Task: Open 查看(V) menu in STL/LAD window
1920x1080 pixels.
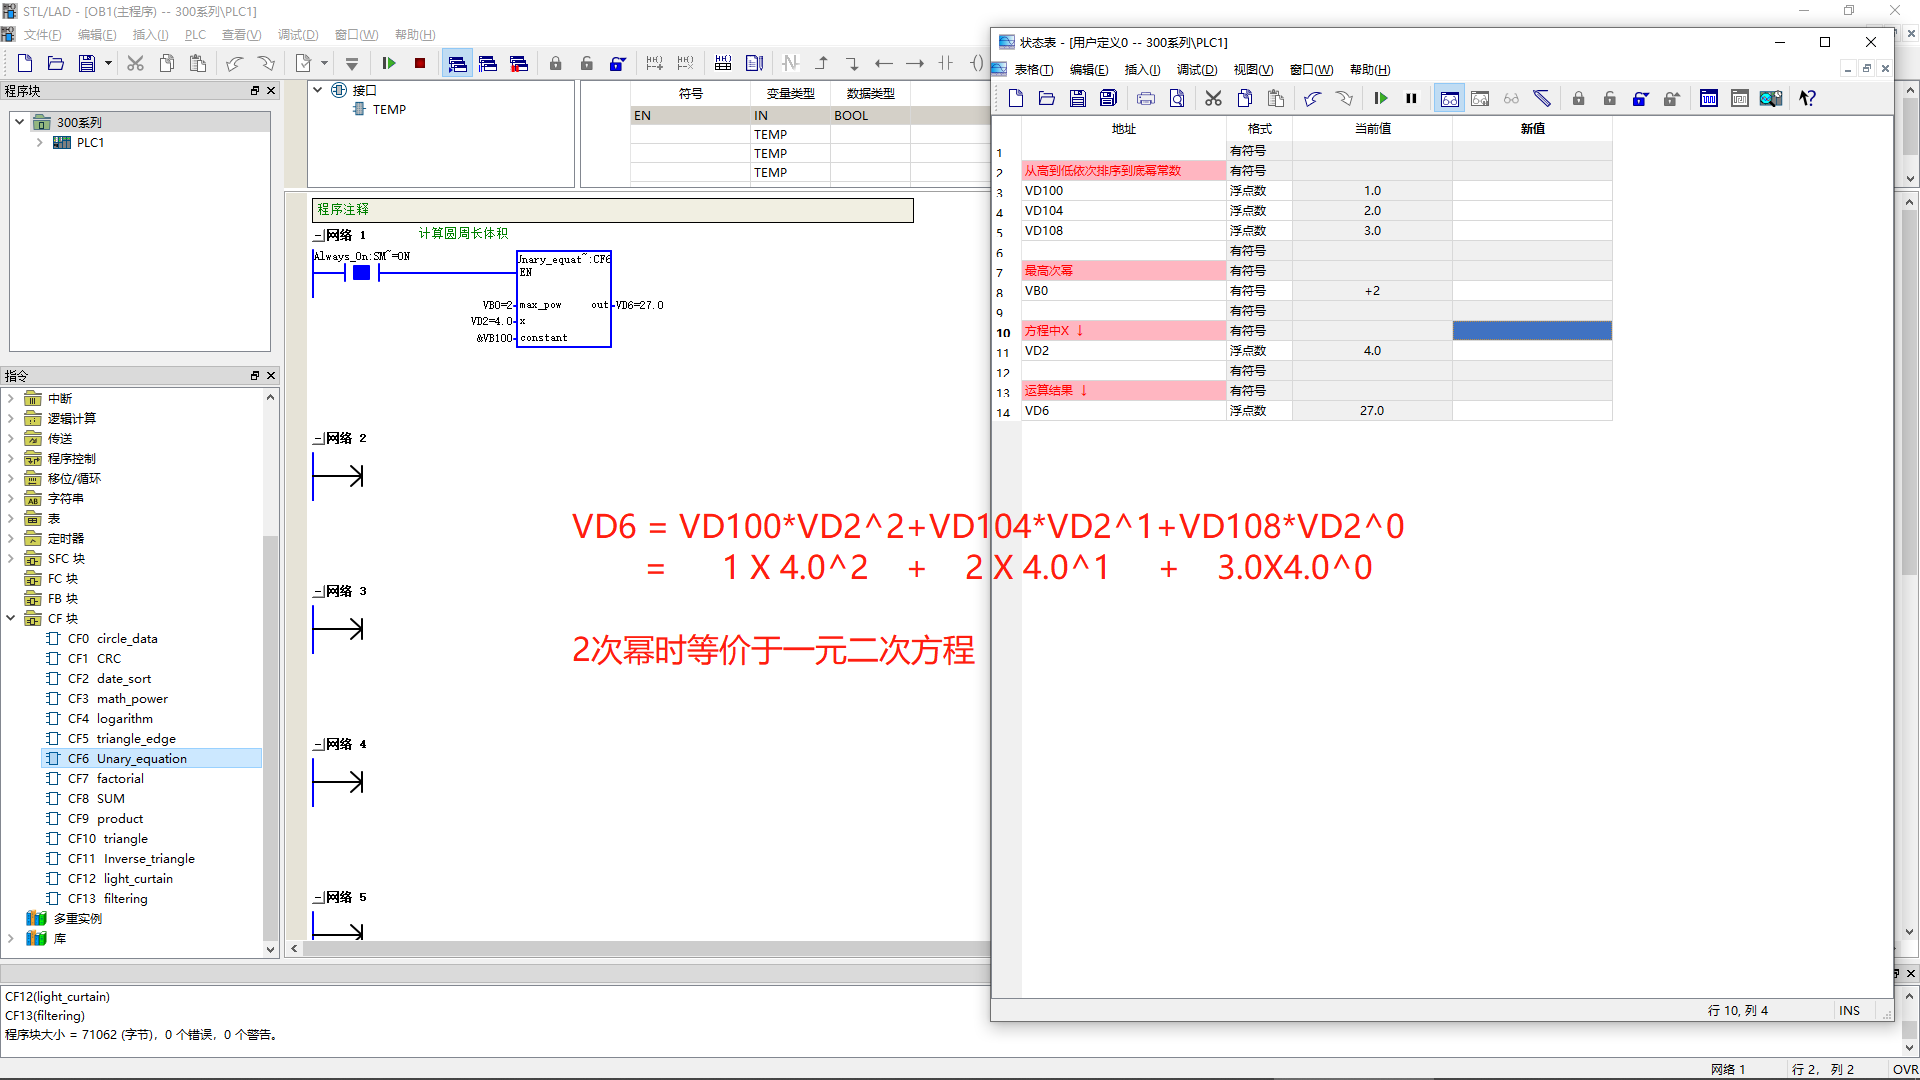Action: tap(241, 35)
